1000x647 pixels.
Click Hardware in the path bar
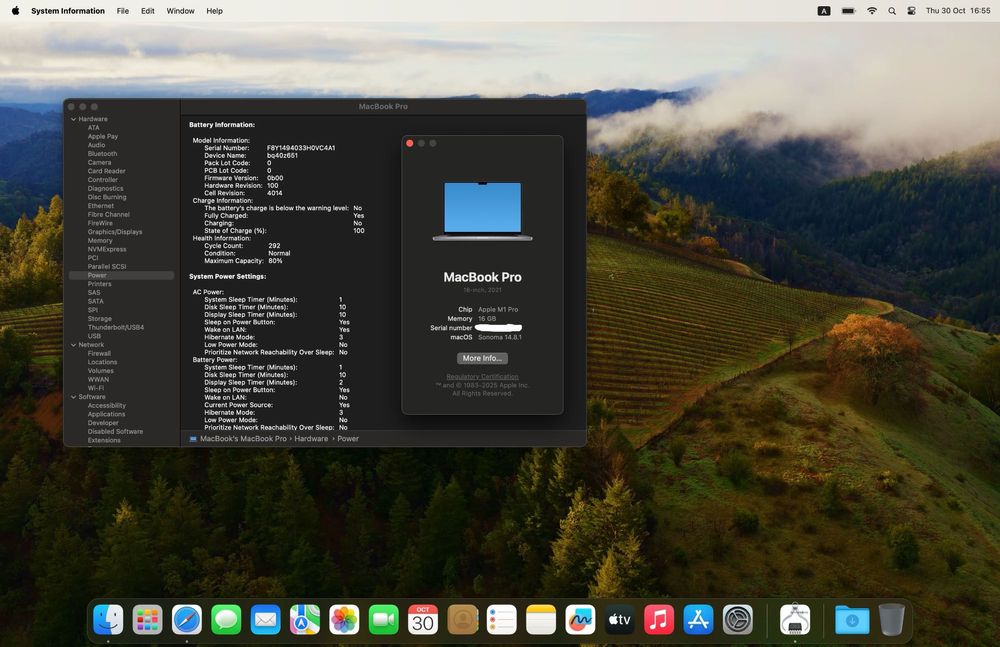[x=311, y=439]
